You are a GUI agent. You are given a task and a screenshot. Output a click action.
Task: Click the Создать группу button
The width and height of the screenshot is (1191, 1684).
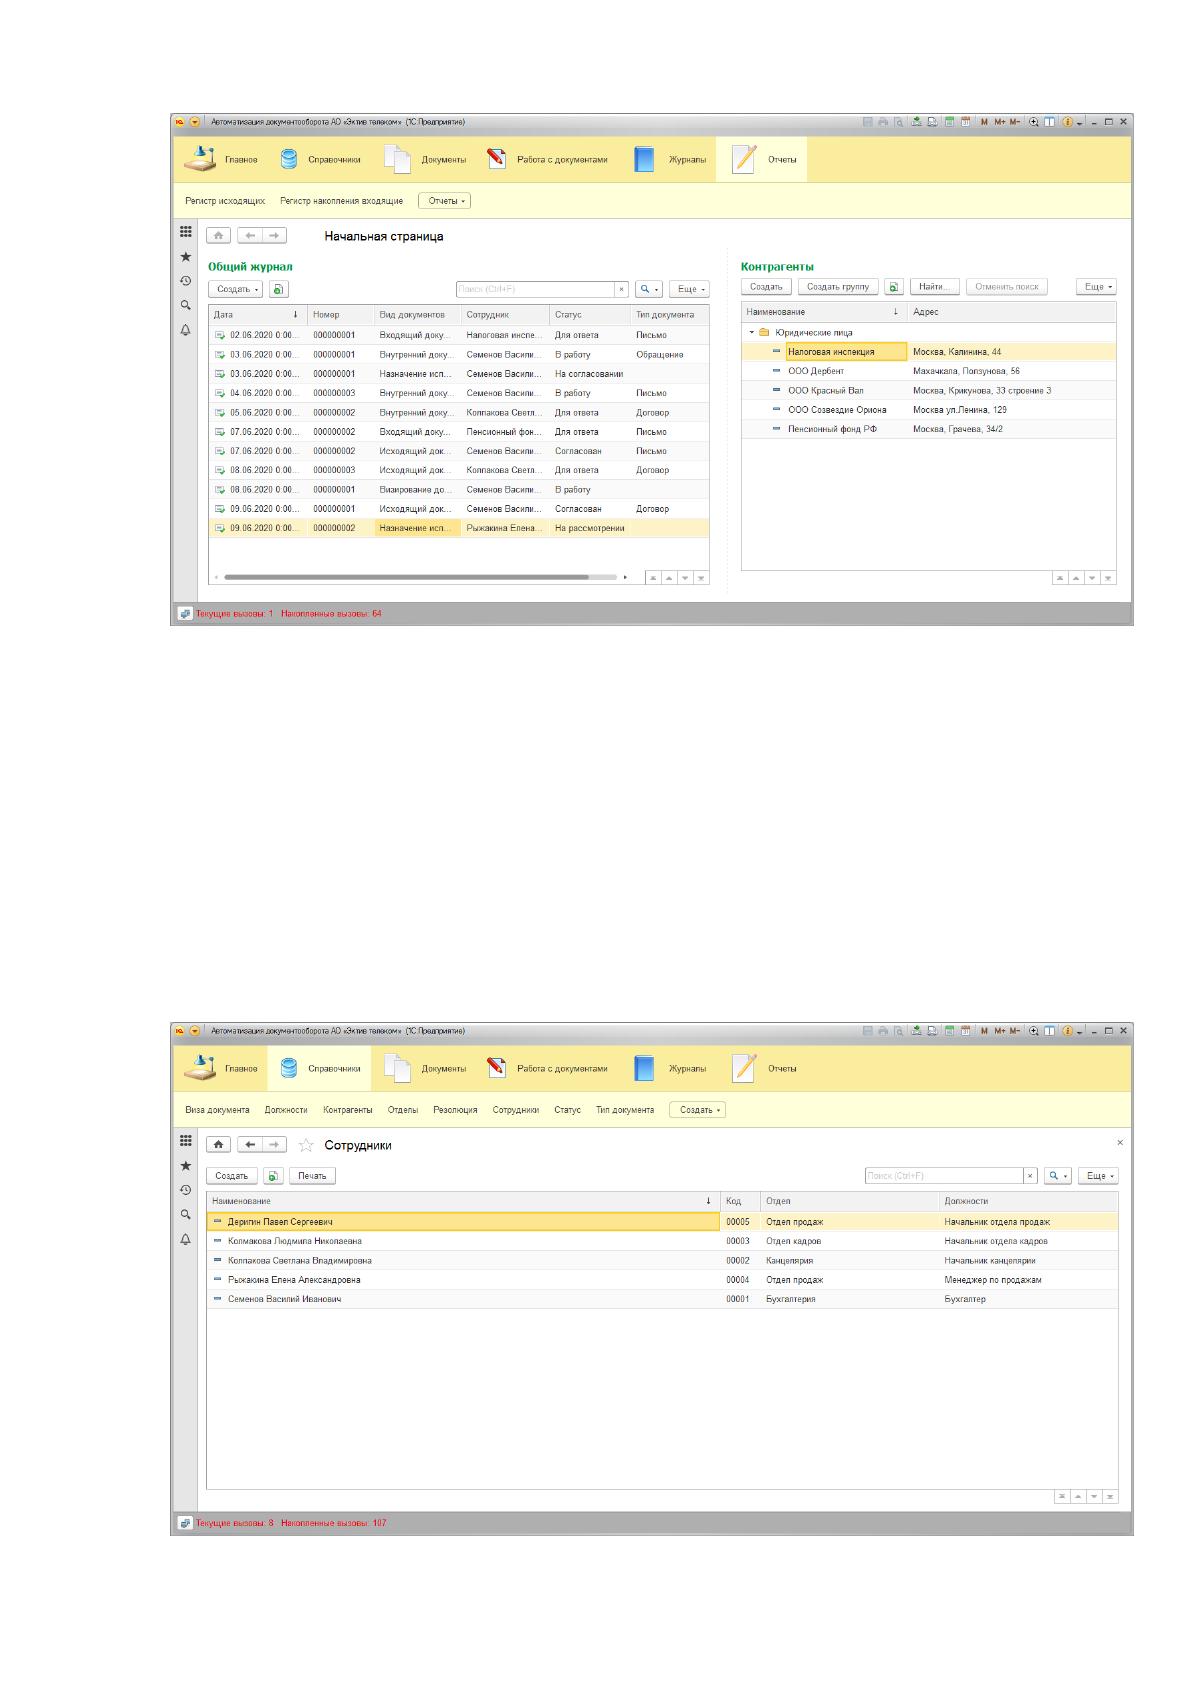[838, 286]
